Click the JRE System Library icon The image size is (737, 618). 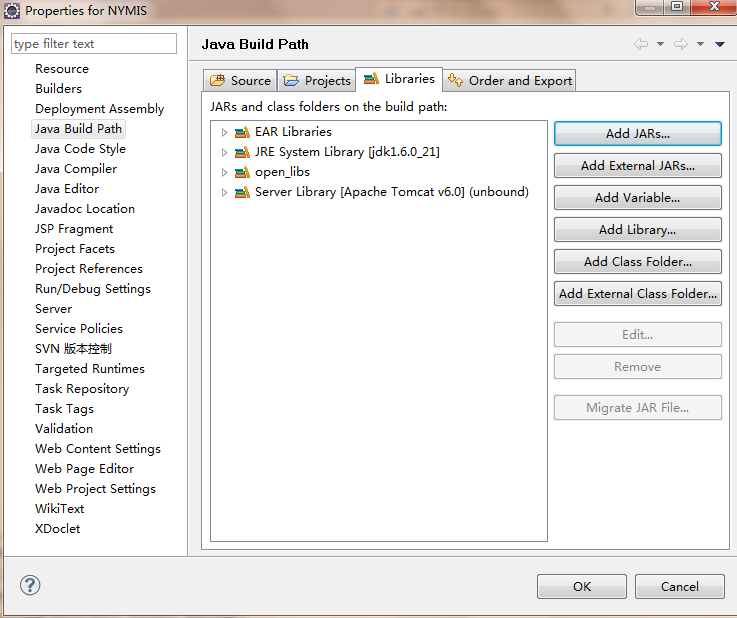[x=242, y=152]
